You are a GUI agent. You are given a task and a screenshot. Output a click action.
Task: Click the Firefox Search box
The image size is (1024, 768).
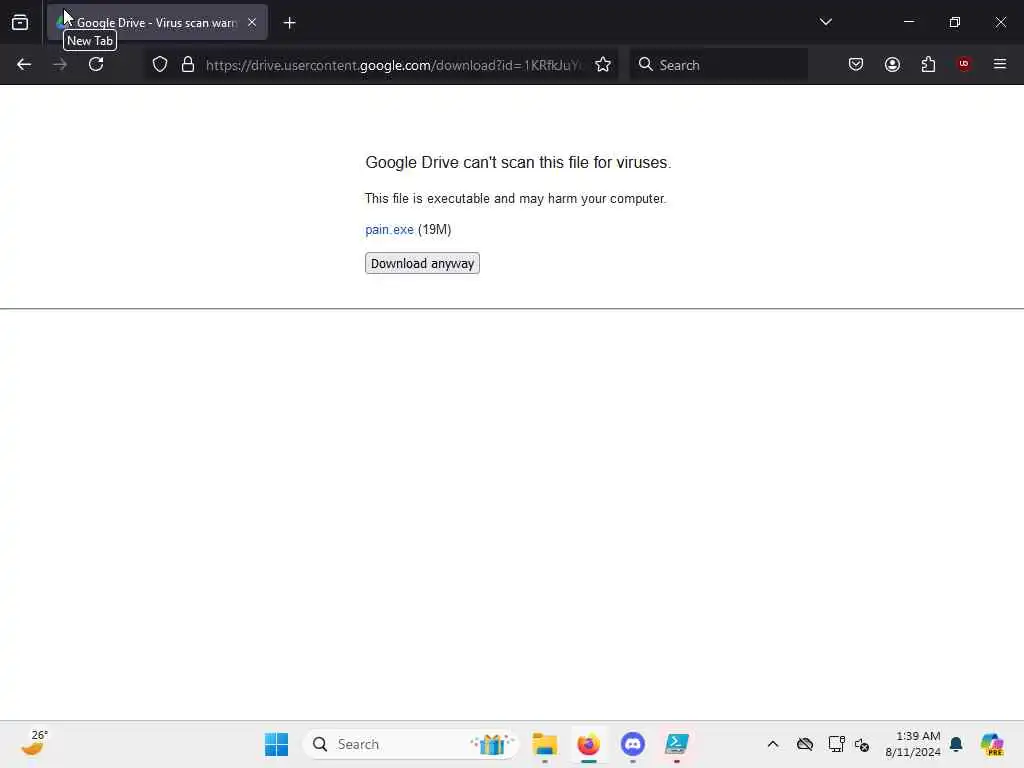[718, 65]
